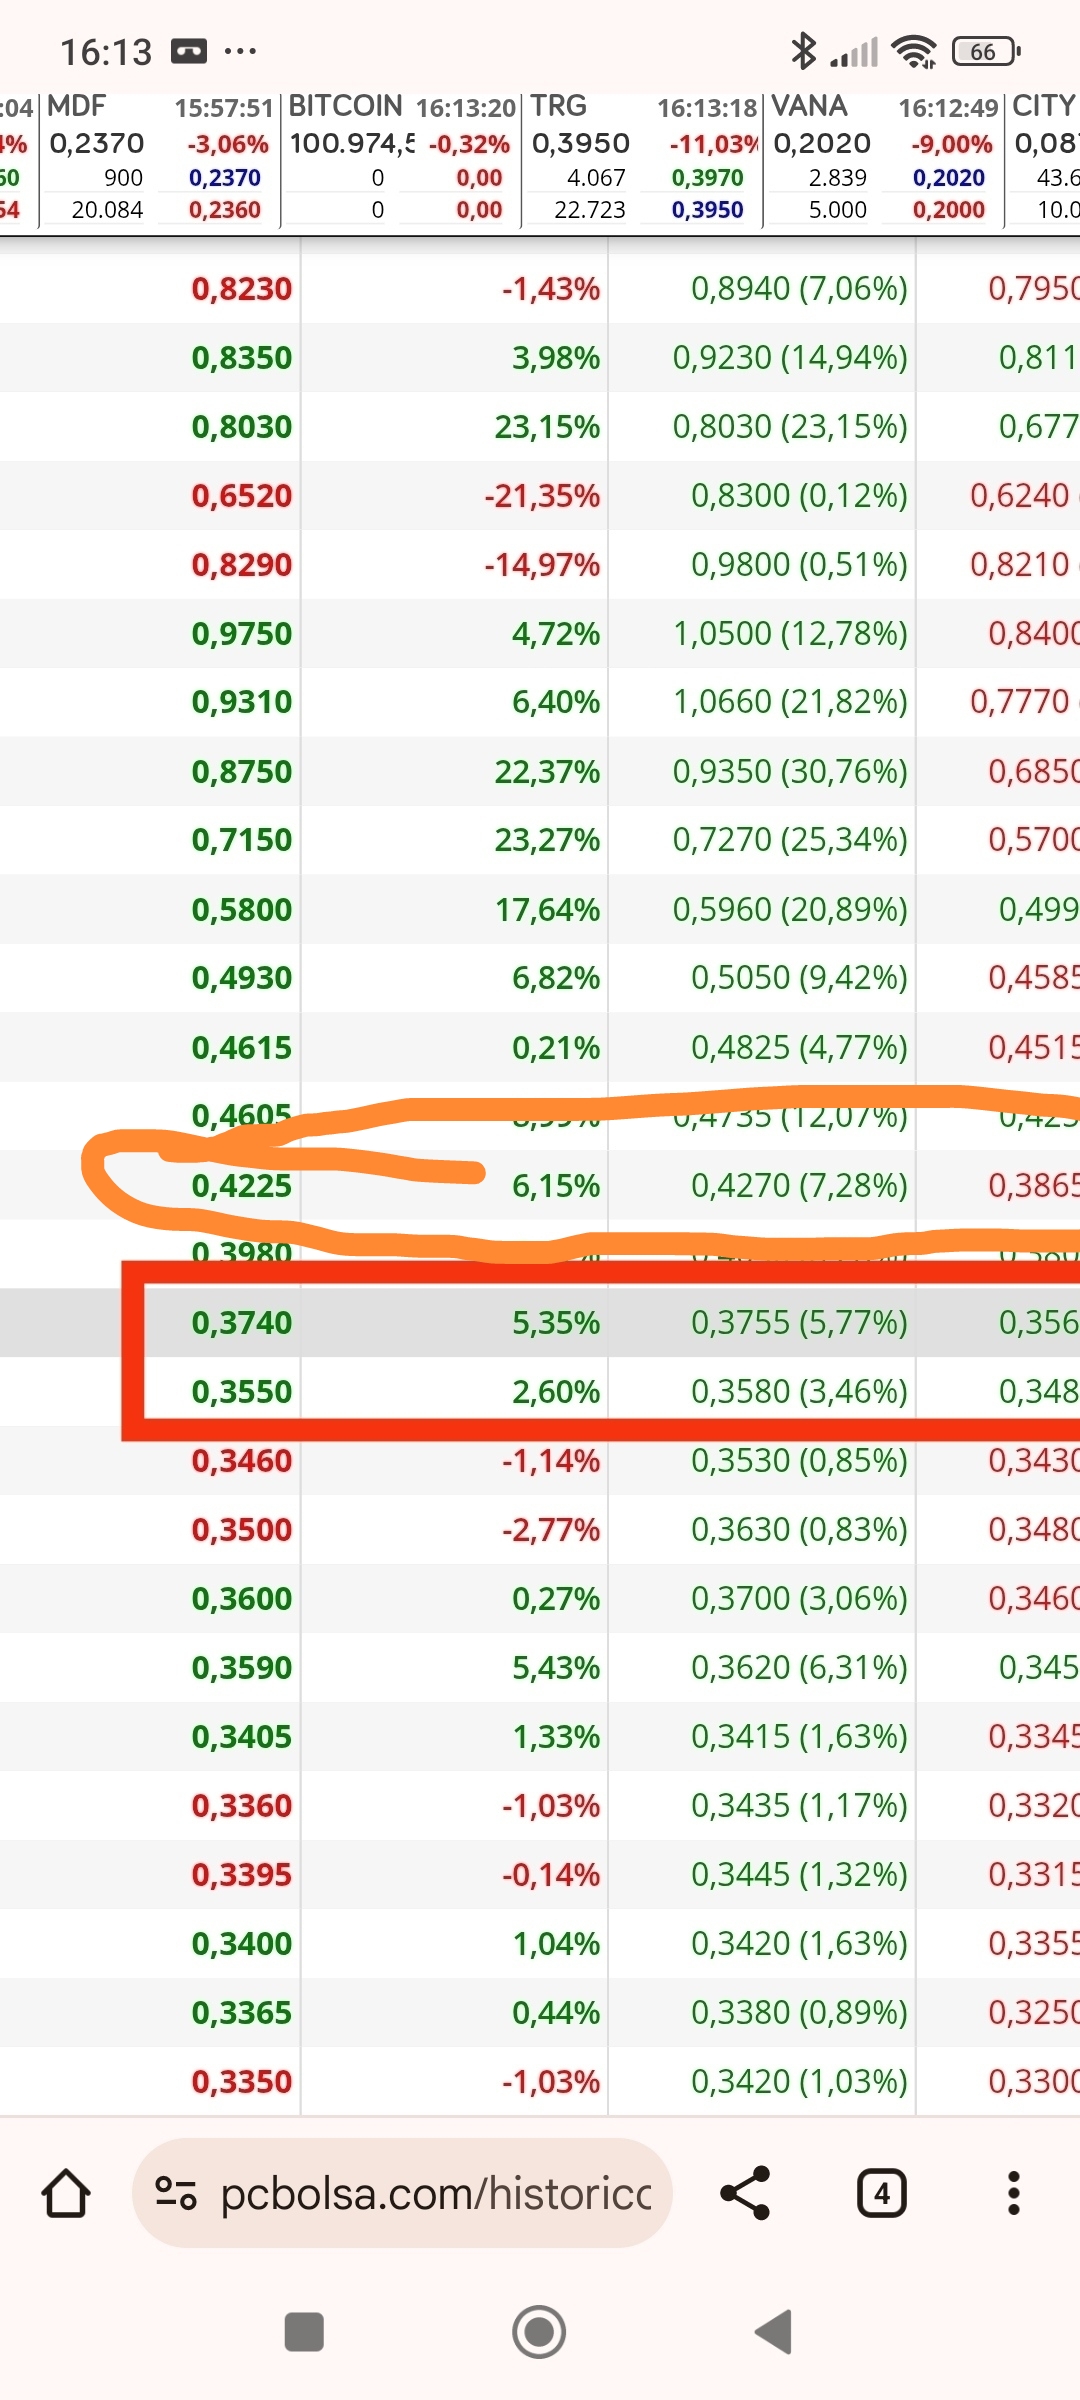Tap the notification icon next to clock

point(189,51)
